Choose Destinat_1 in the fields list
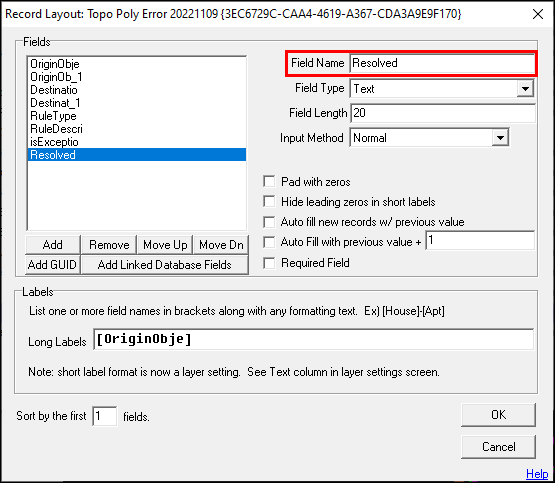The image size is (555, 483). coord(137,103)
